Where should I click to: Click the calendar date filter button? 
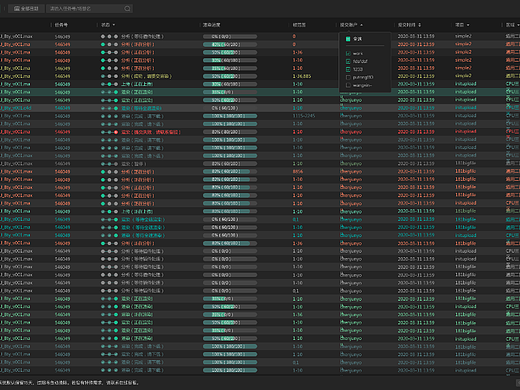click(26, 9)
